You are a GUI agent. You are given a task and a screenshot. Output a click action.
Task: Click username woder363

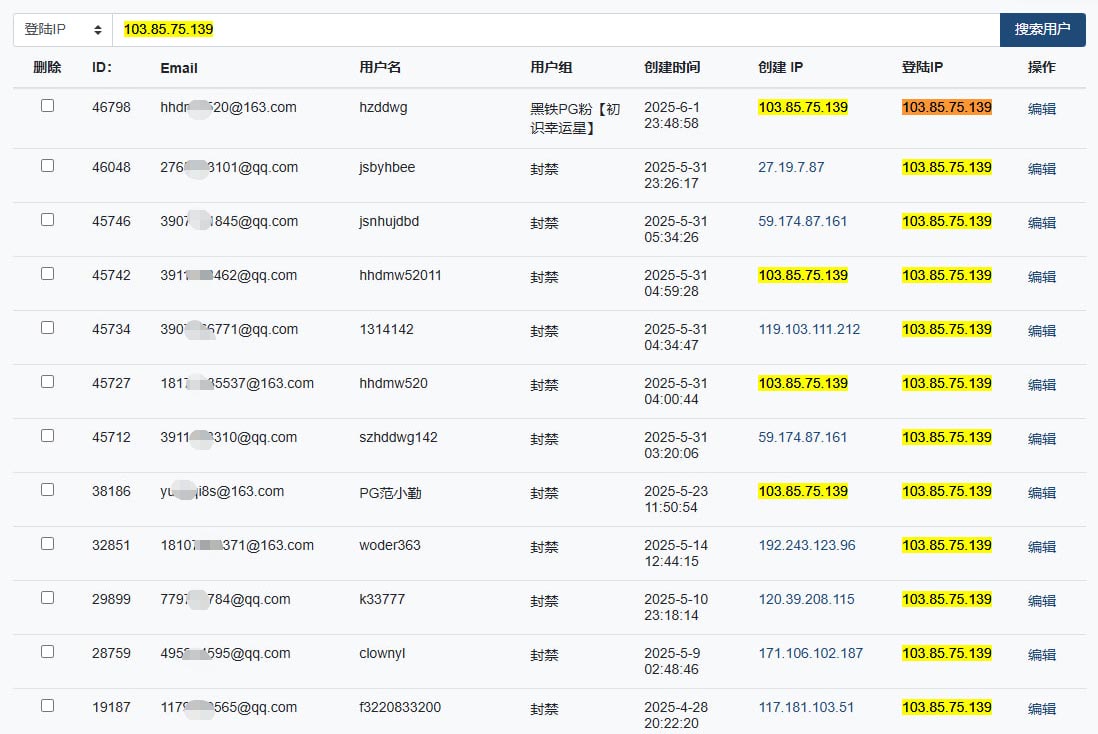pos(390,545)
